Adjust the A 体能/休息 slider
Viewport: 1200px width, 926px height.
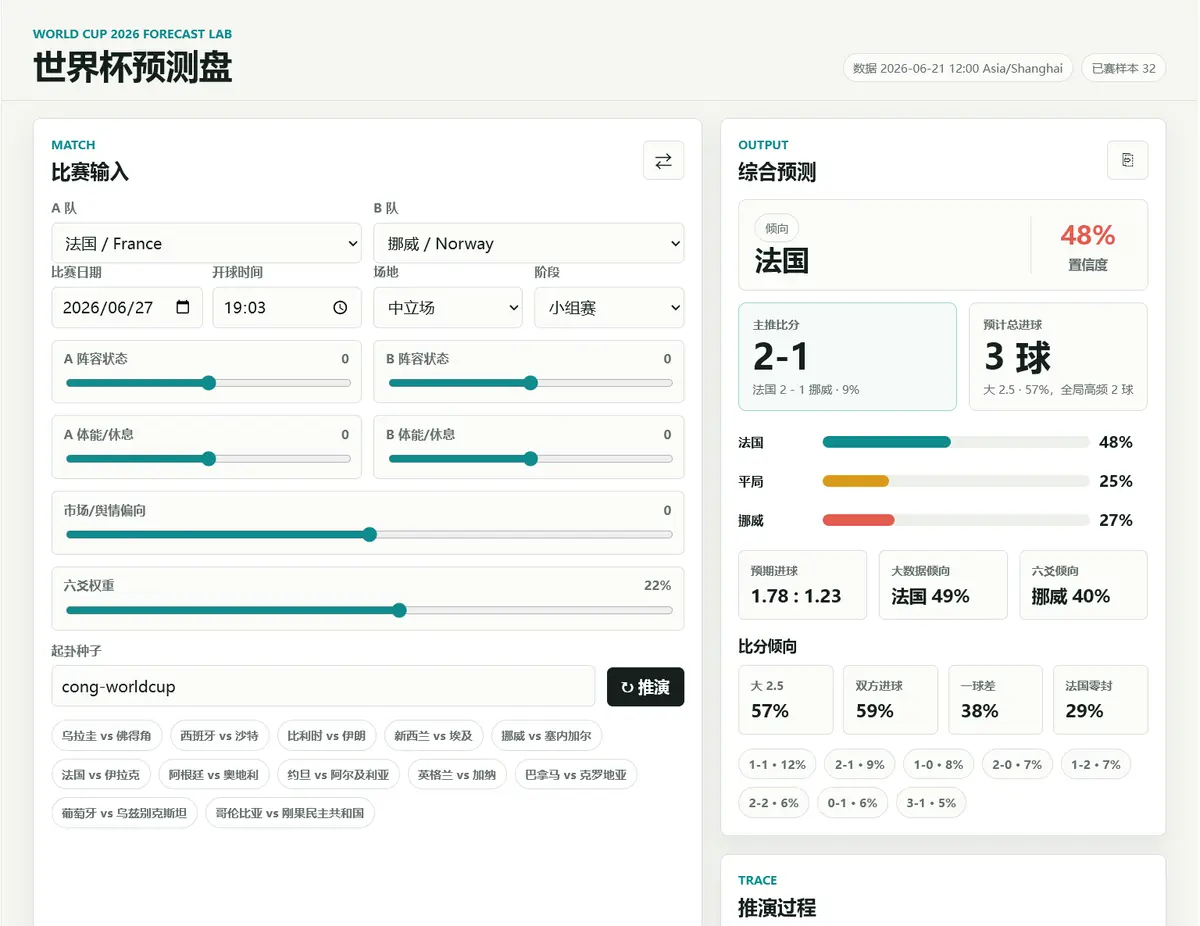click(208, 459)
